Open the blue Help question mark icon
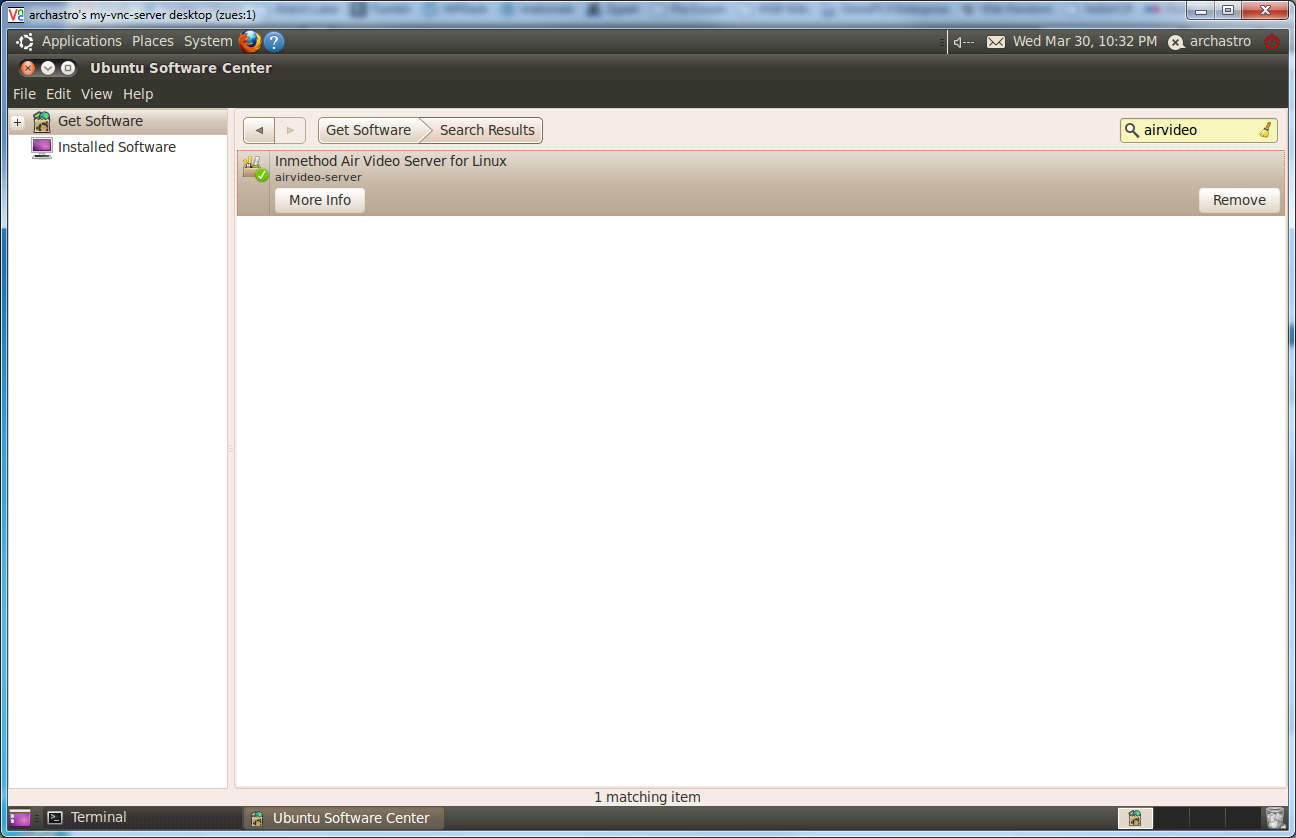This screenshot has width=1296, height=838. tap(274, 41)
